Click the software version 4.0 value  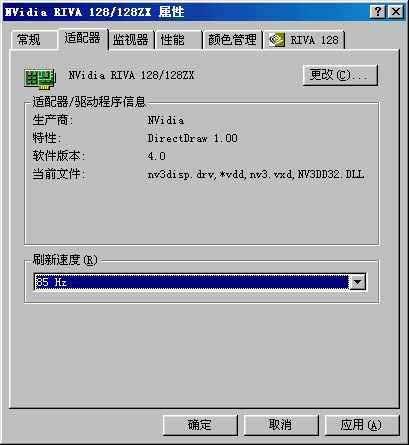coord(156,156)
